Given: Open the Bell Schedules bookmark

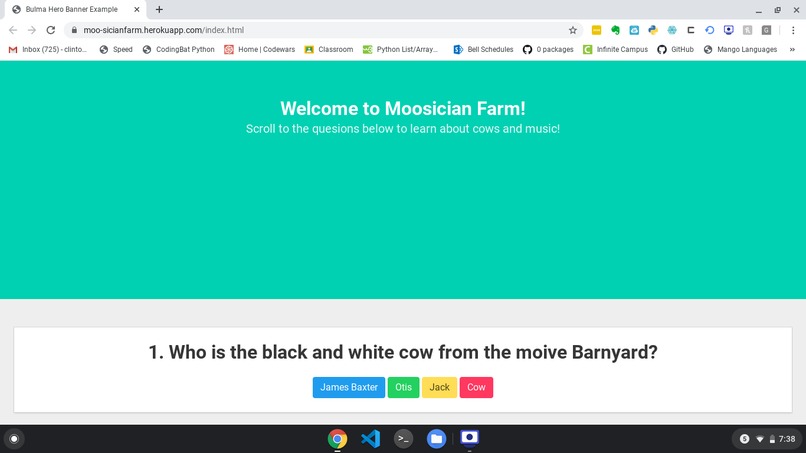Looking at the screenshot, I should click(x=483, y=49).
